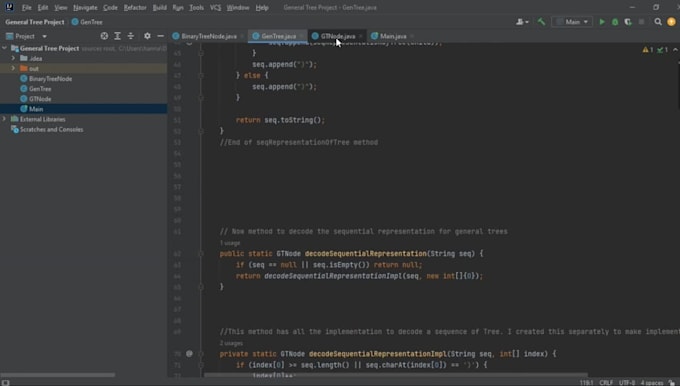Click the IntelliJ app logo icon
Image resolution: width=680 pixels, height=386 pixels.
[x=9, y=7]
